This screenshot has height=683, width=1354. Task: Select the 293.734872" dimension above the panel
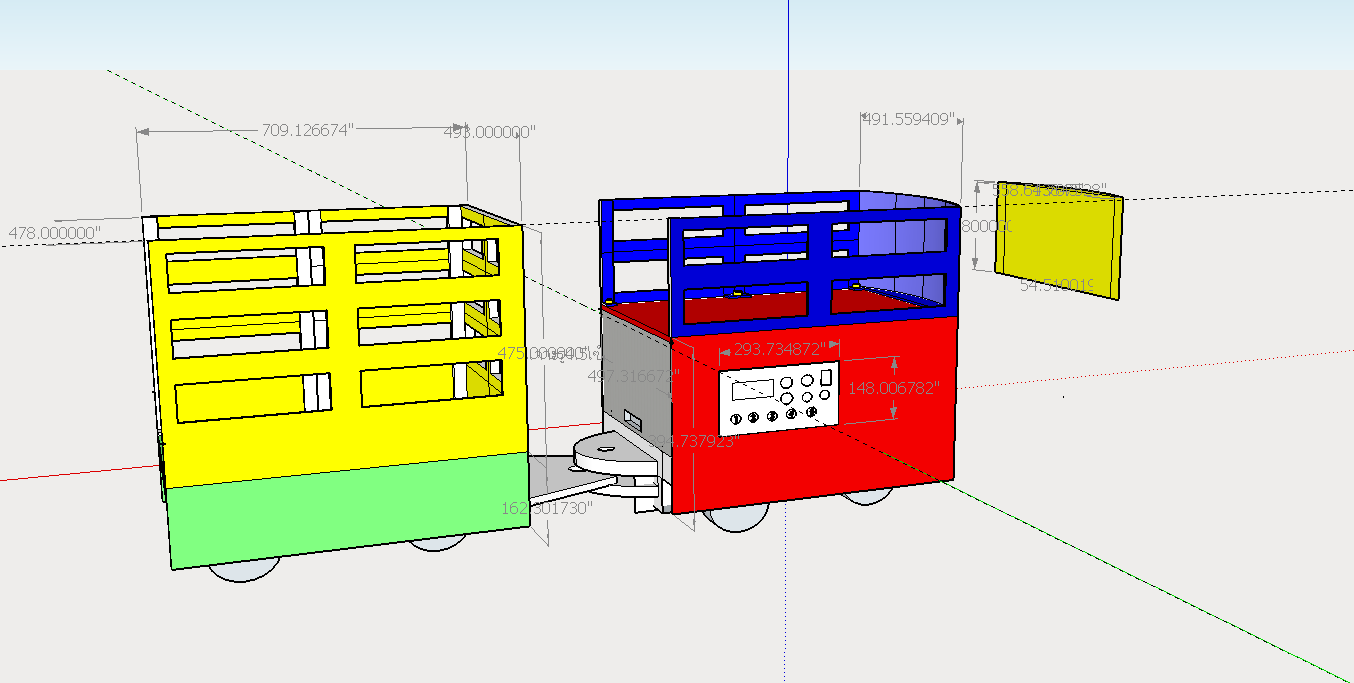tap(778, 349)
